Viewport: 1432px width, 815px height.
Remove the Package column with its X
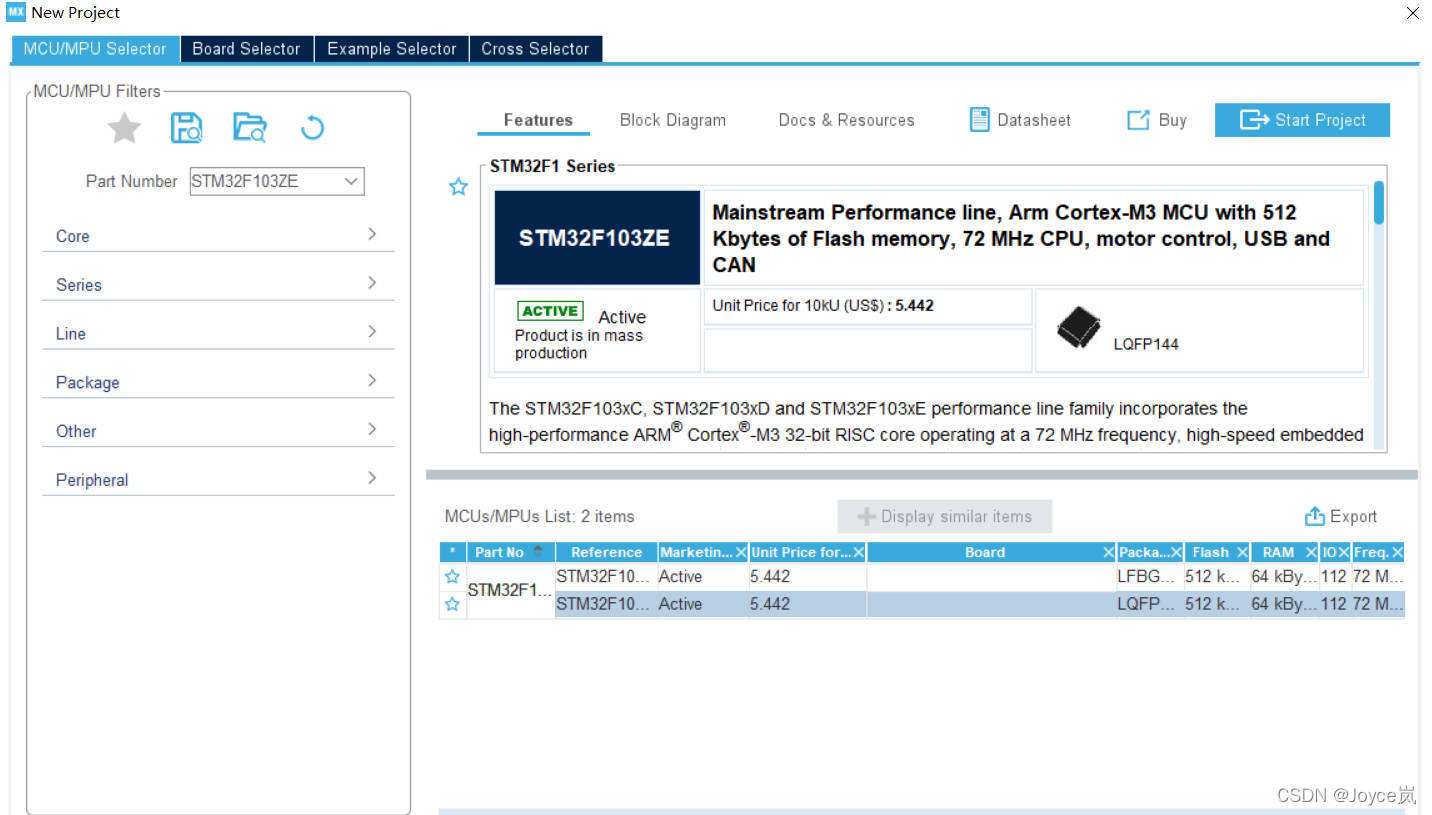[1176, 552]
